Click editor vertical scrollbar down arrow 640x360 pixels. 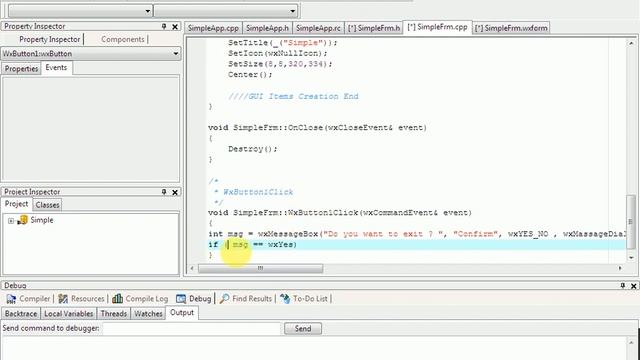click(631, 258)
